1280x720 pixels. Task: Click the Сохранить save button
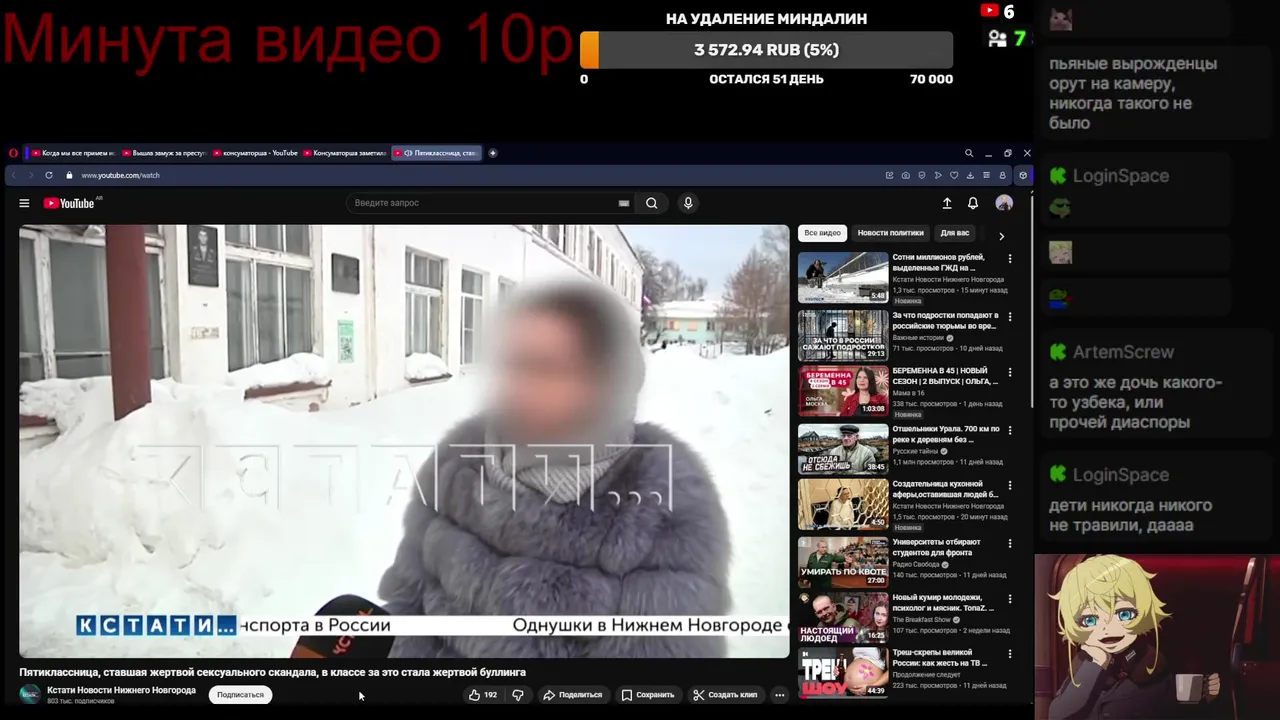tap(648, 695)
